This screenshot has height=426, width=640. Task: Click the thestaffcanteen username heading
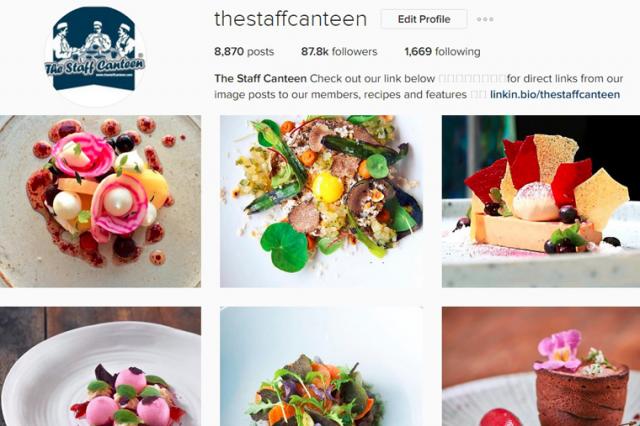pyautogui.click(x=291, y=19)
